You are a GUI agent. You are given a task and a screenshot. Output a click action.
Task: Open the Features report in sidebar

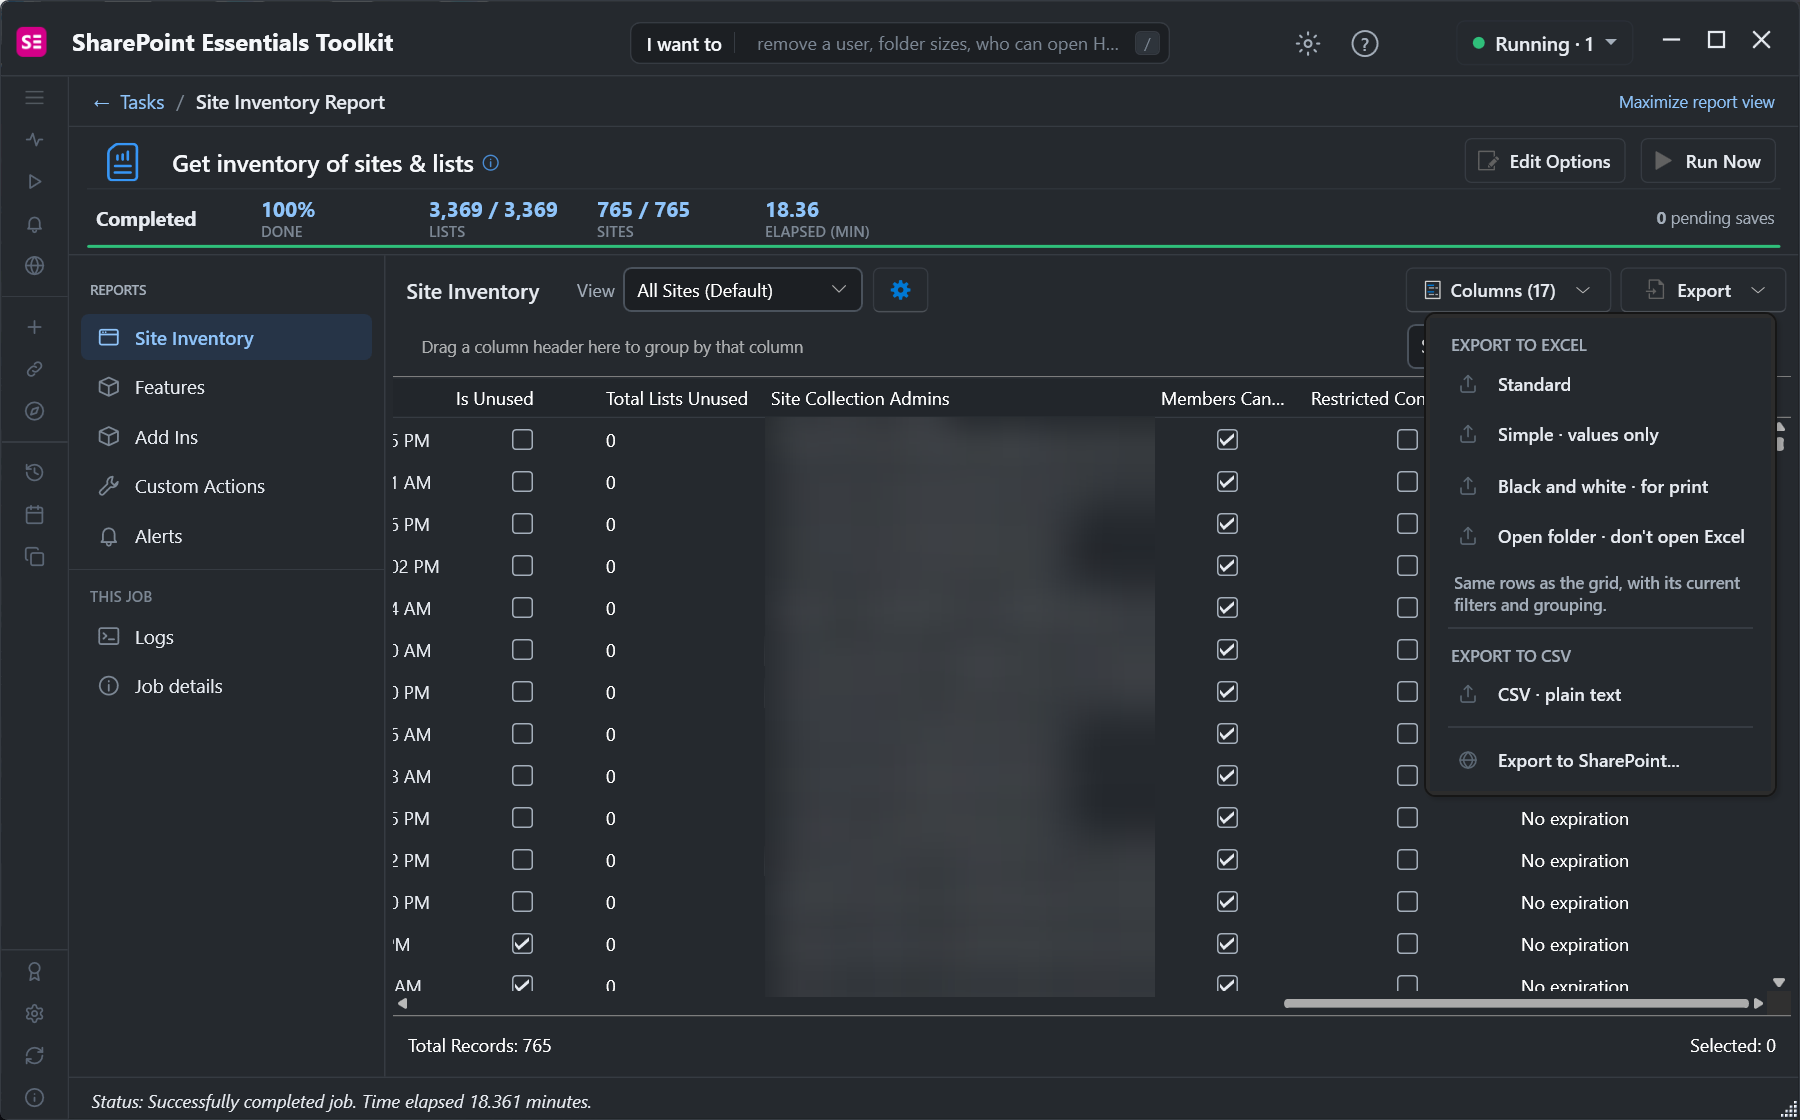click(226, 388)
